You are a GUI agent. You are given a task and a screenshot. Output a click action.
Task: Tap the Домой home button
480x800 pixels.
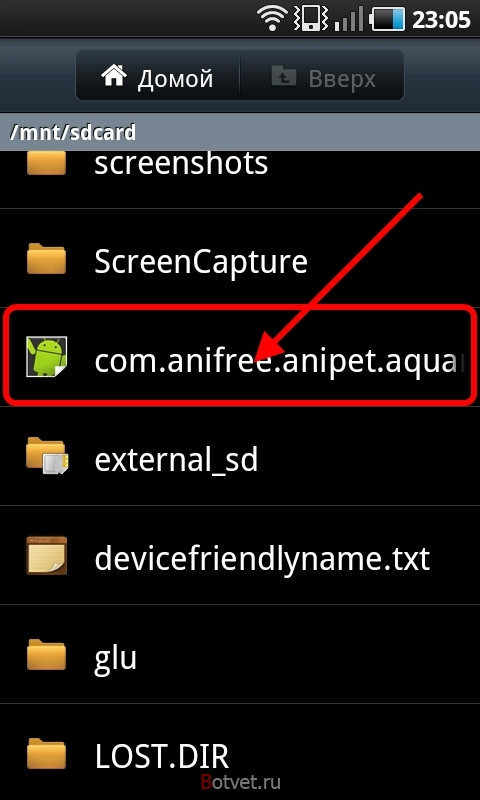tap(158, 78)
